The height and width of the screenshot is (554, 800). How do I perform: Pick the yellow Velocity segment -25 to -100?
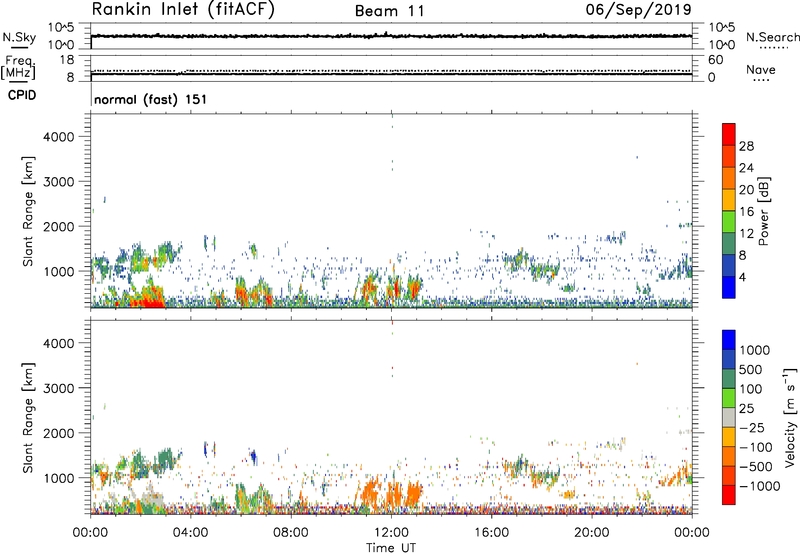click(x=729, y=437)
